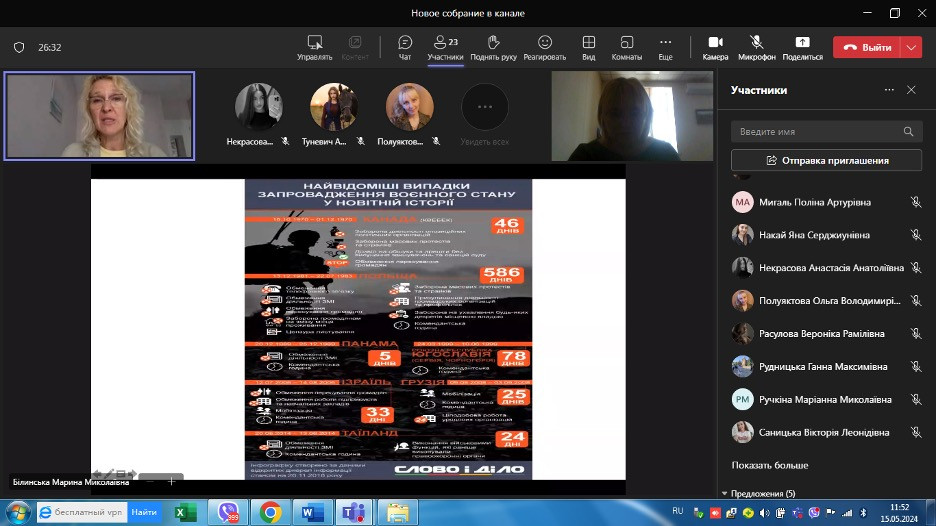Image resolution: width=936 pixels, height=526 pixels.
Task: Open the Windows Start button
Action: (x=18, y=512)
